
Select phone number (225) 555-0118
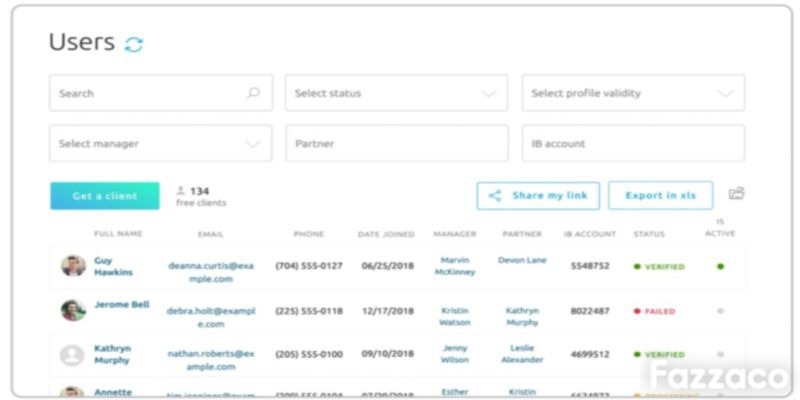[309, 311]
